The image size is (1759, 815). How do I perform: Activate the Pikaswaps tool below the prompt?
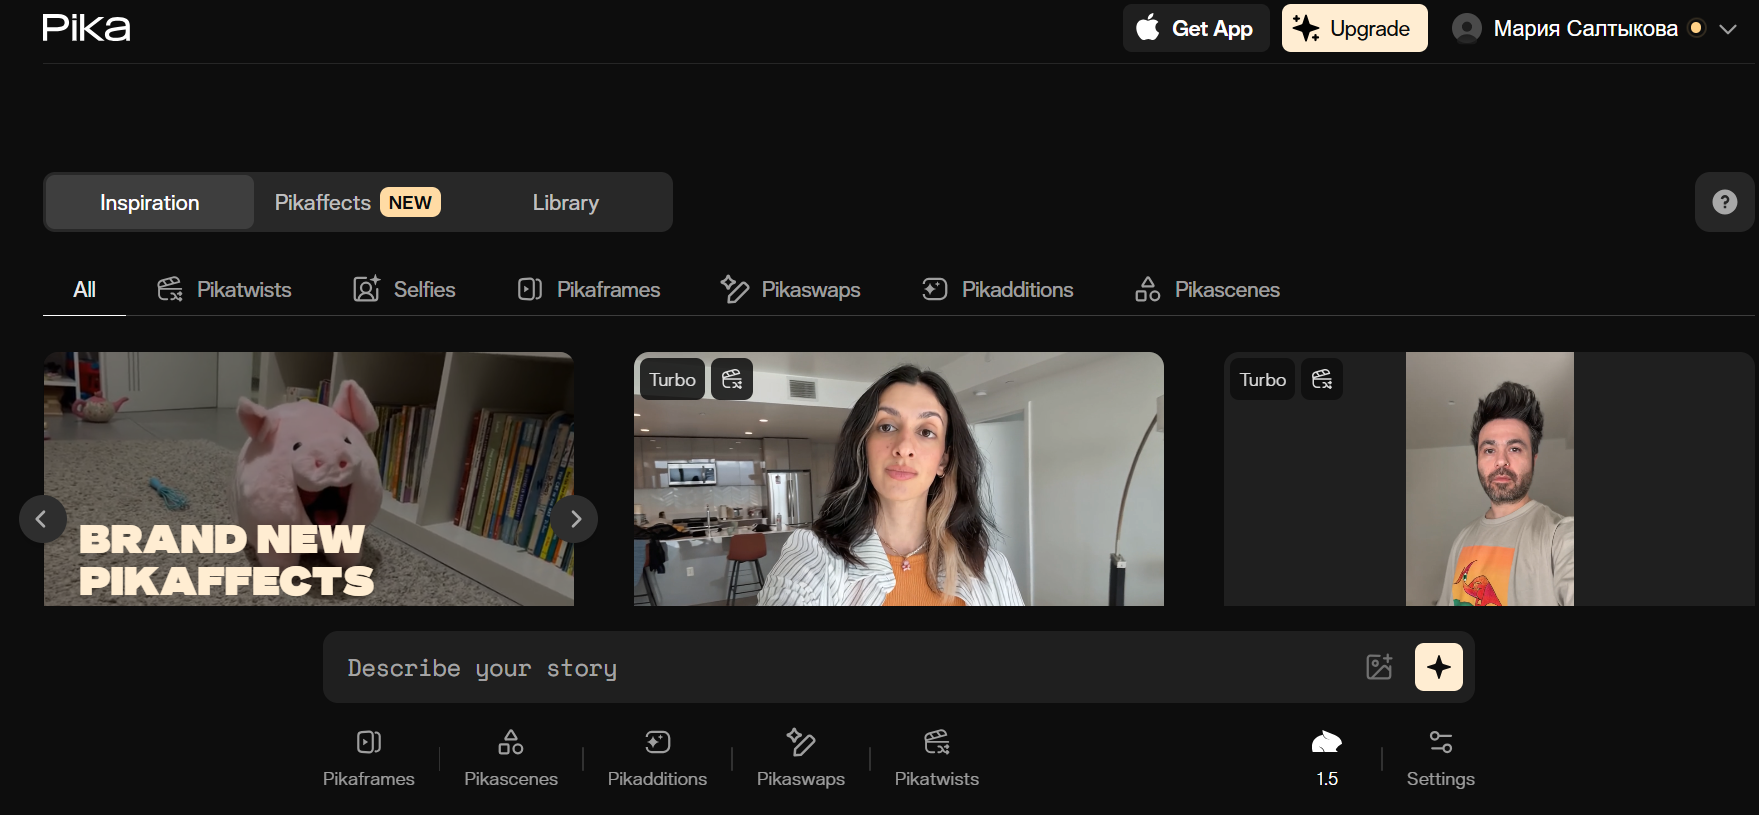800,758
